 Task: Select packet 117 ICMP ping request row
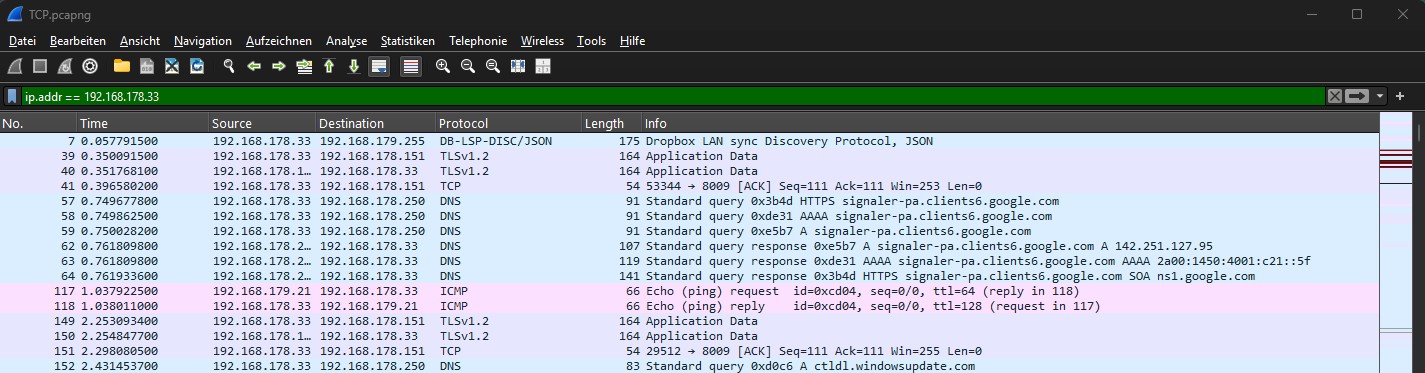coord(689,291)
